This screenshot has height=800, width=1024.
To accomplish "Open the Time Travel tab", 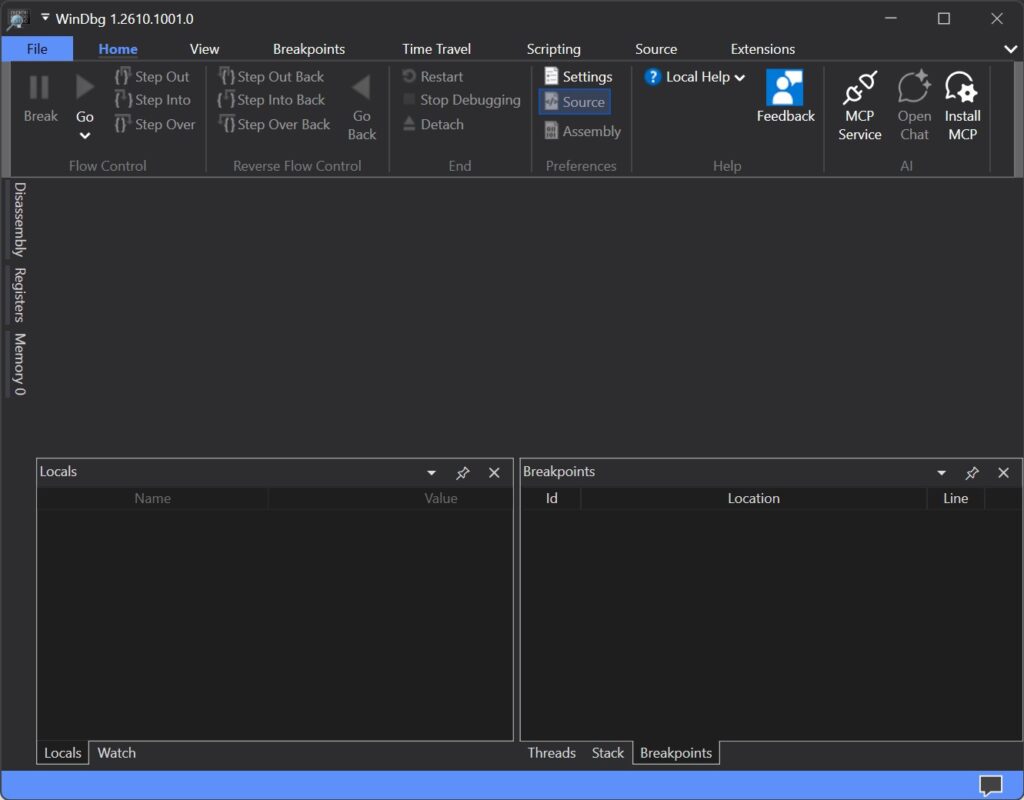I will coord(436,49).
